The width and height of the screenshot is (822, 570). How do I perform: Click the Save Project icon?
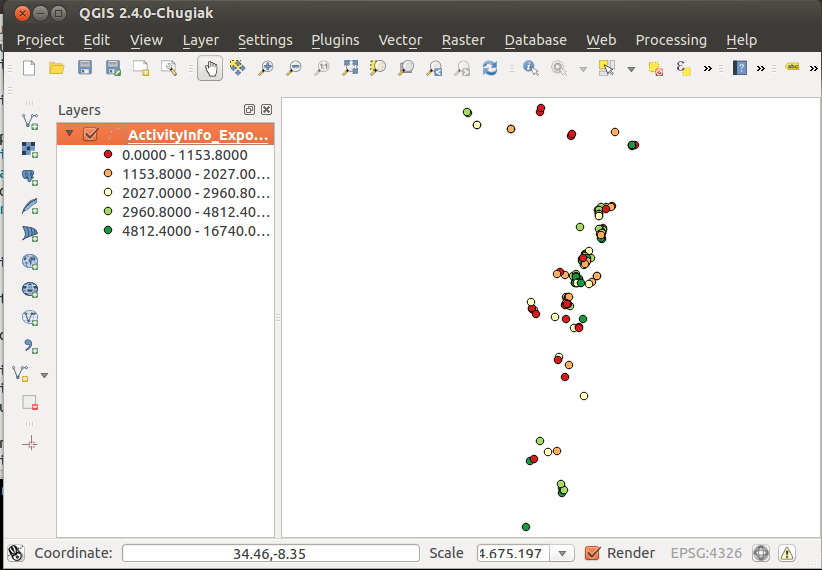(x=85, y=68)
